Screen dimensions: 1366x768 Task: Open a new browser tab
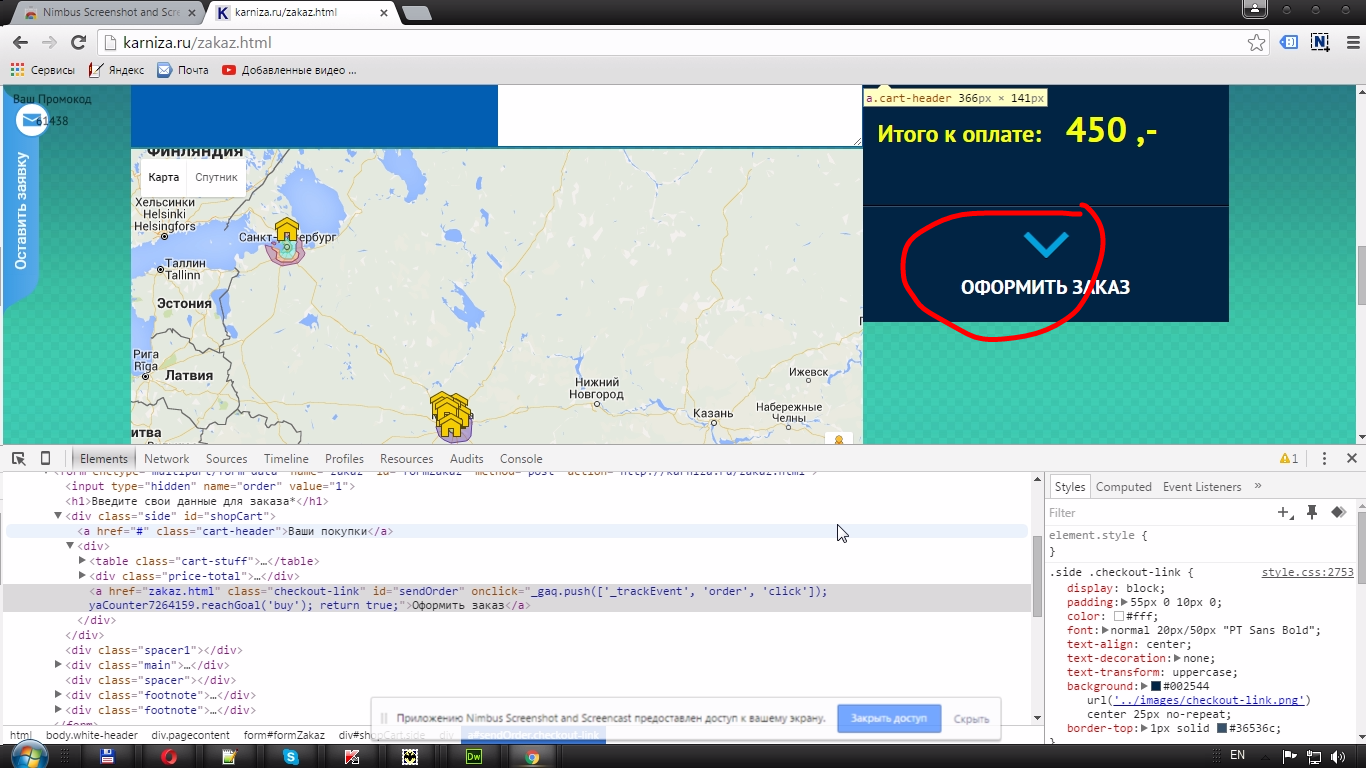point(416,13)
